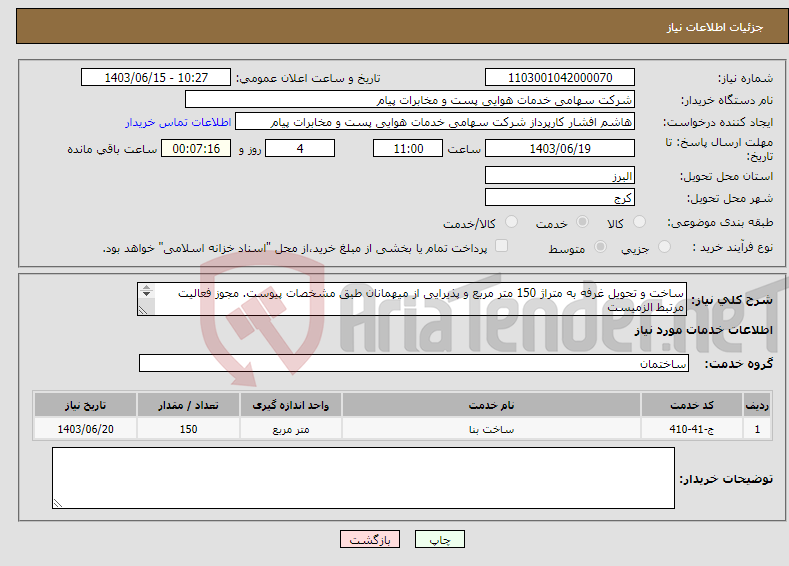Click the ردیف column header

click(757, 405)
